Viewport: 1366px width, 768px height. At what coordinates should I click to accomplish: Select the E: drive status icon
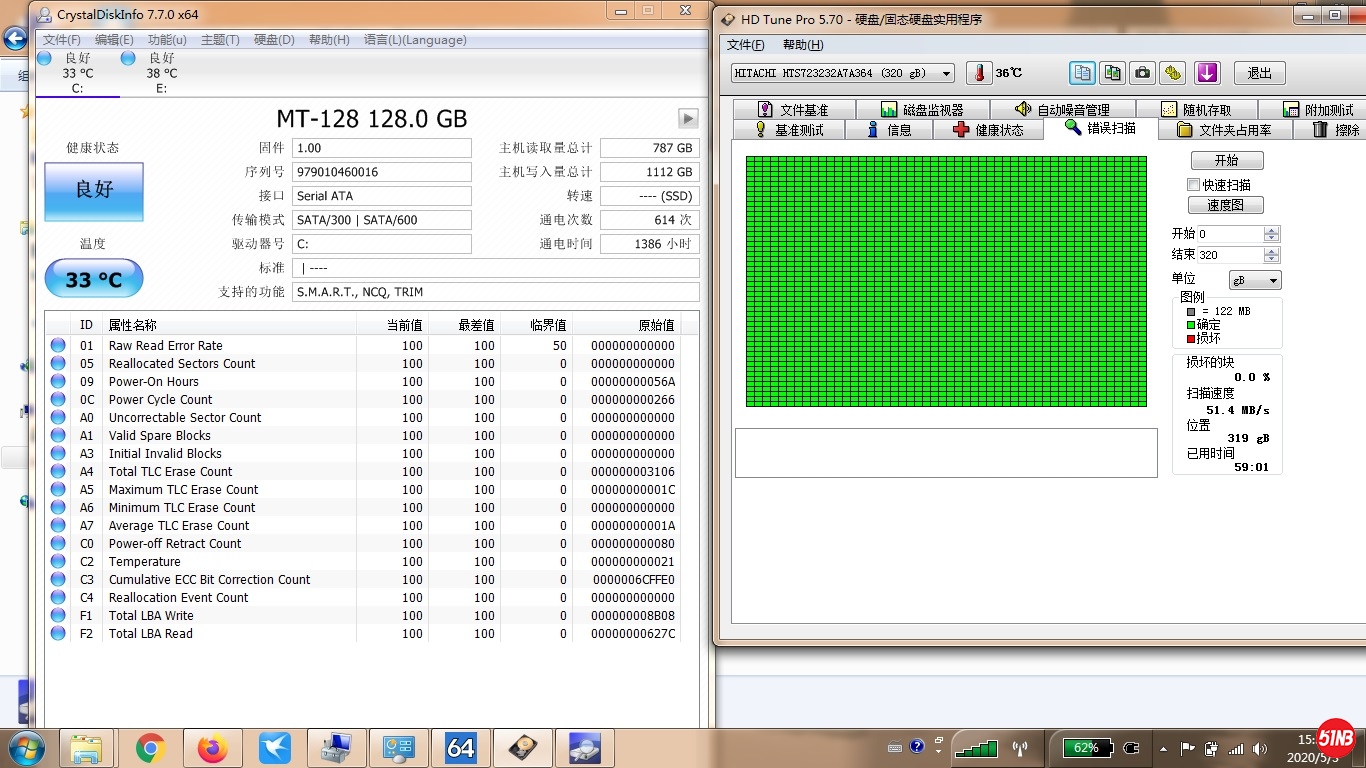(128, 59)
